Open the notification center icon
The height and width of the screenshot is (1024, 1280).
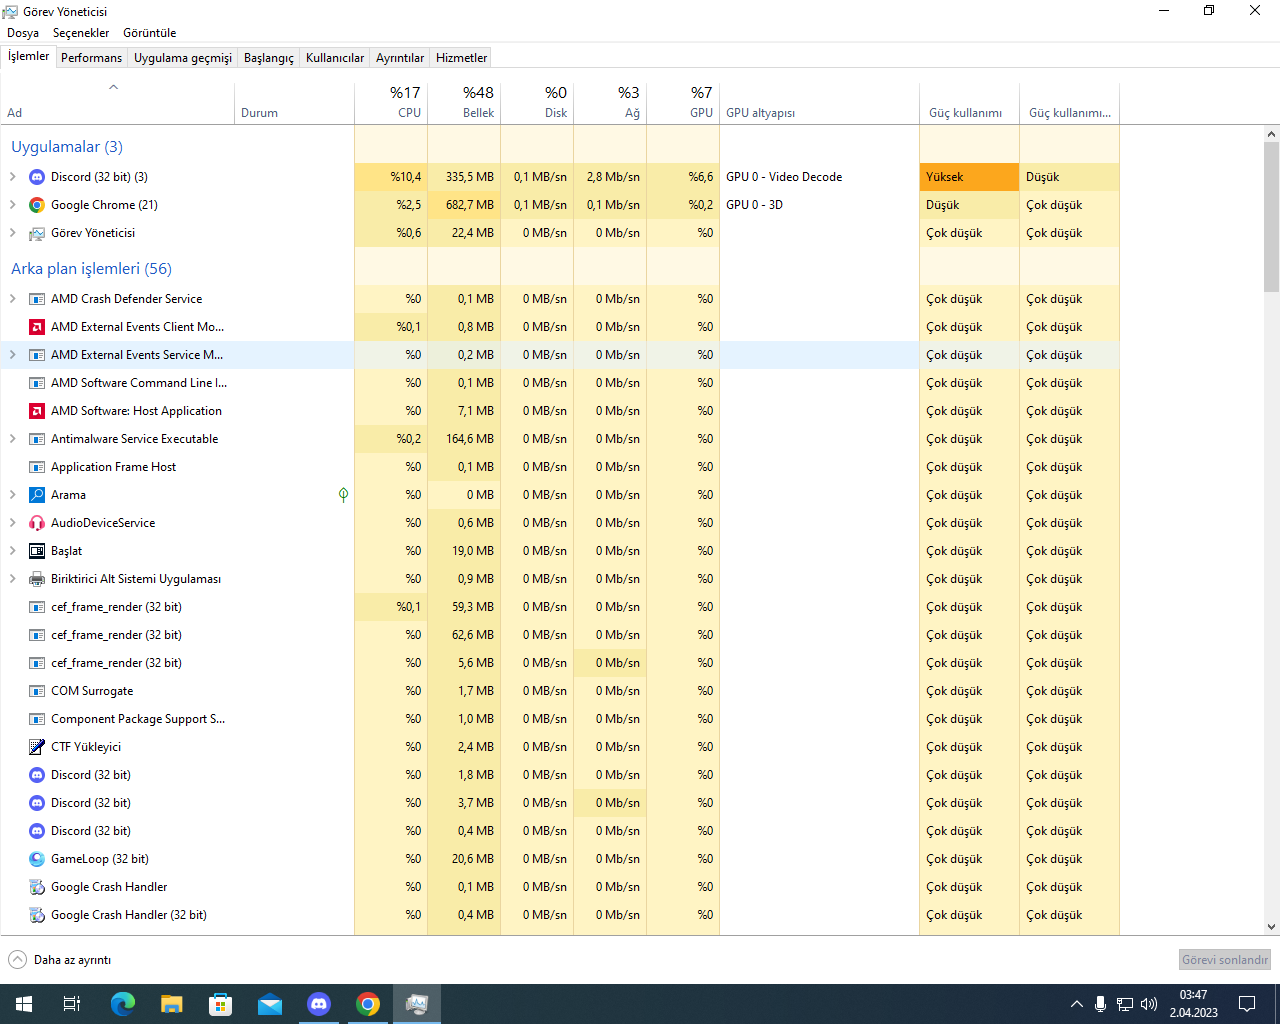[1247, 1004]
